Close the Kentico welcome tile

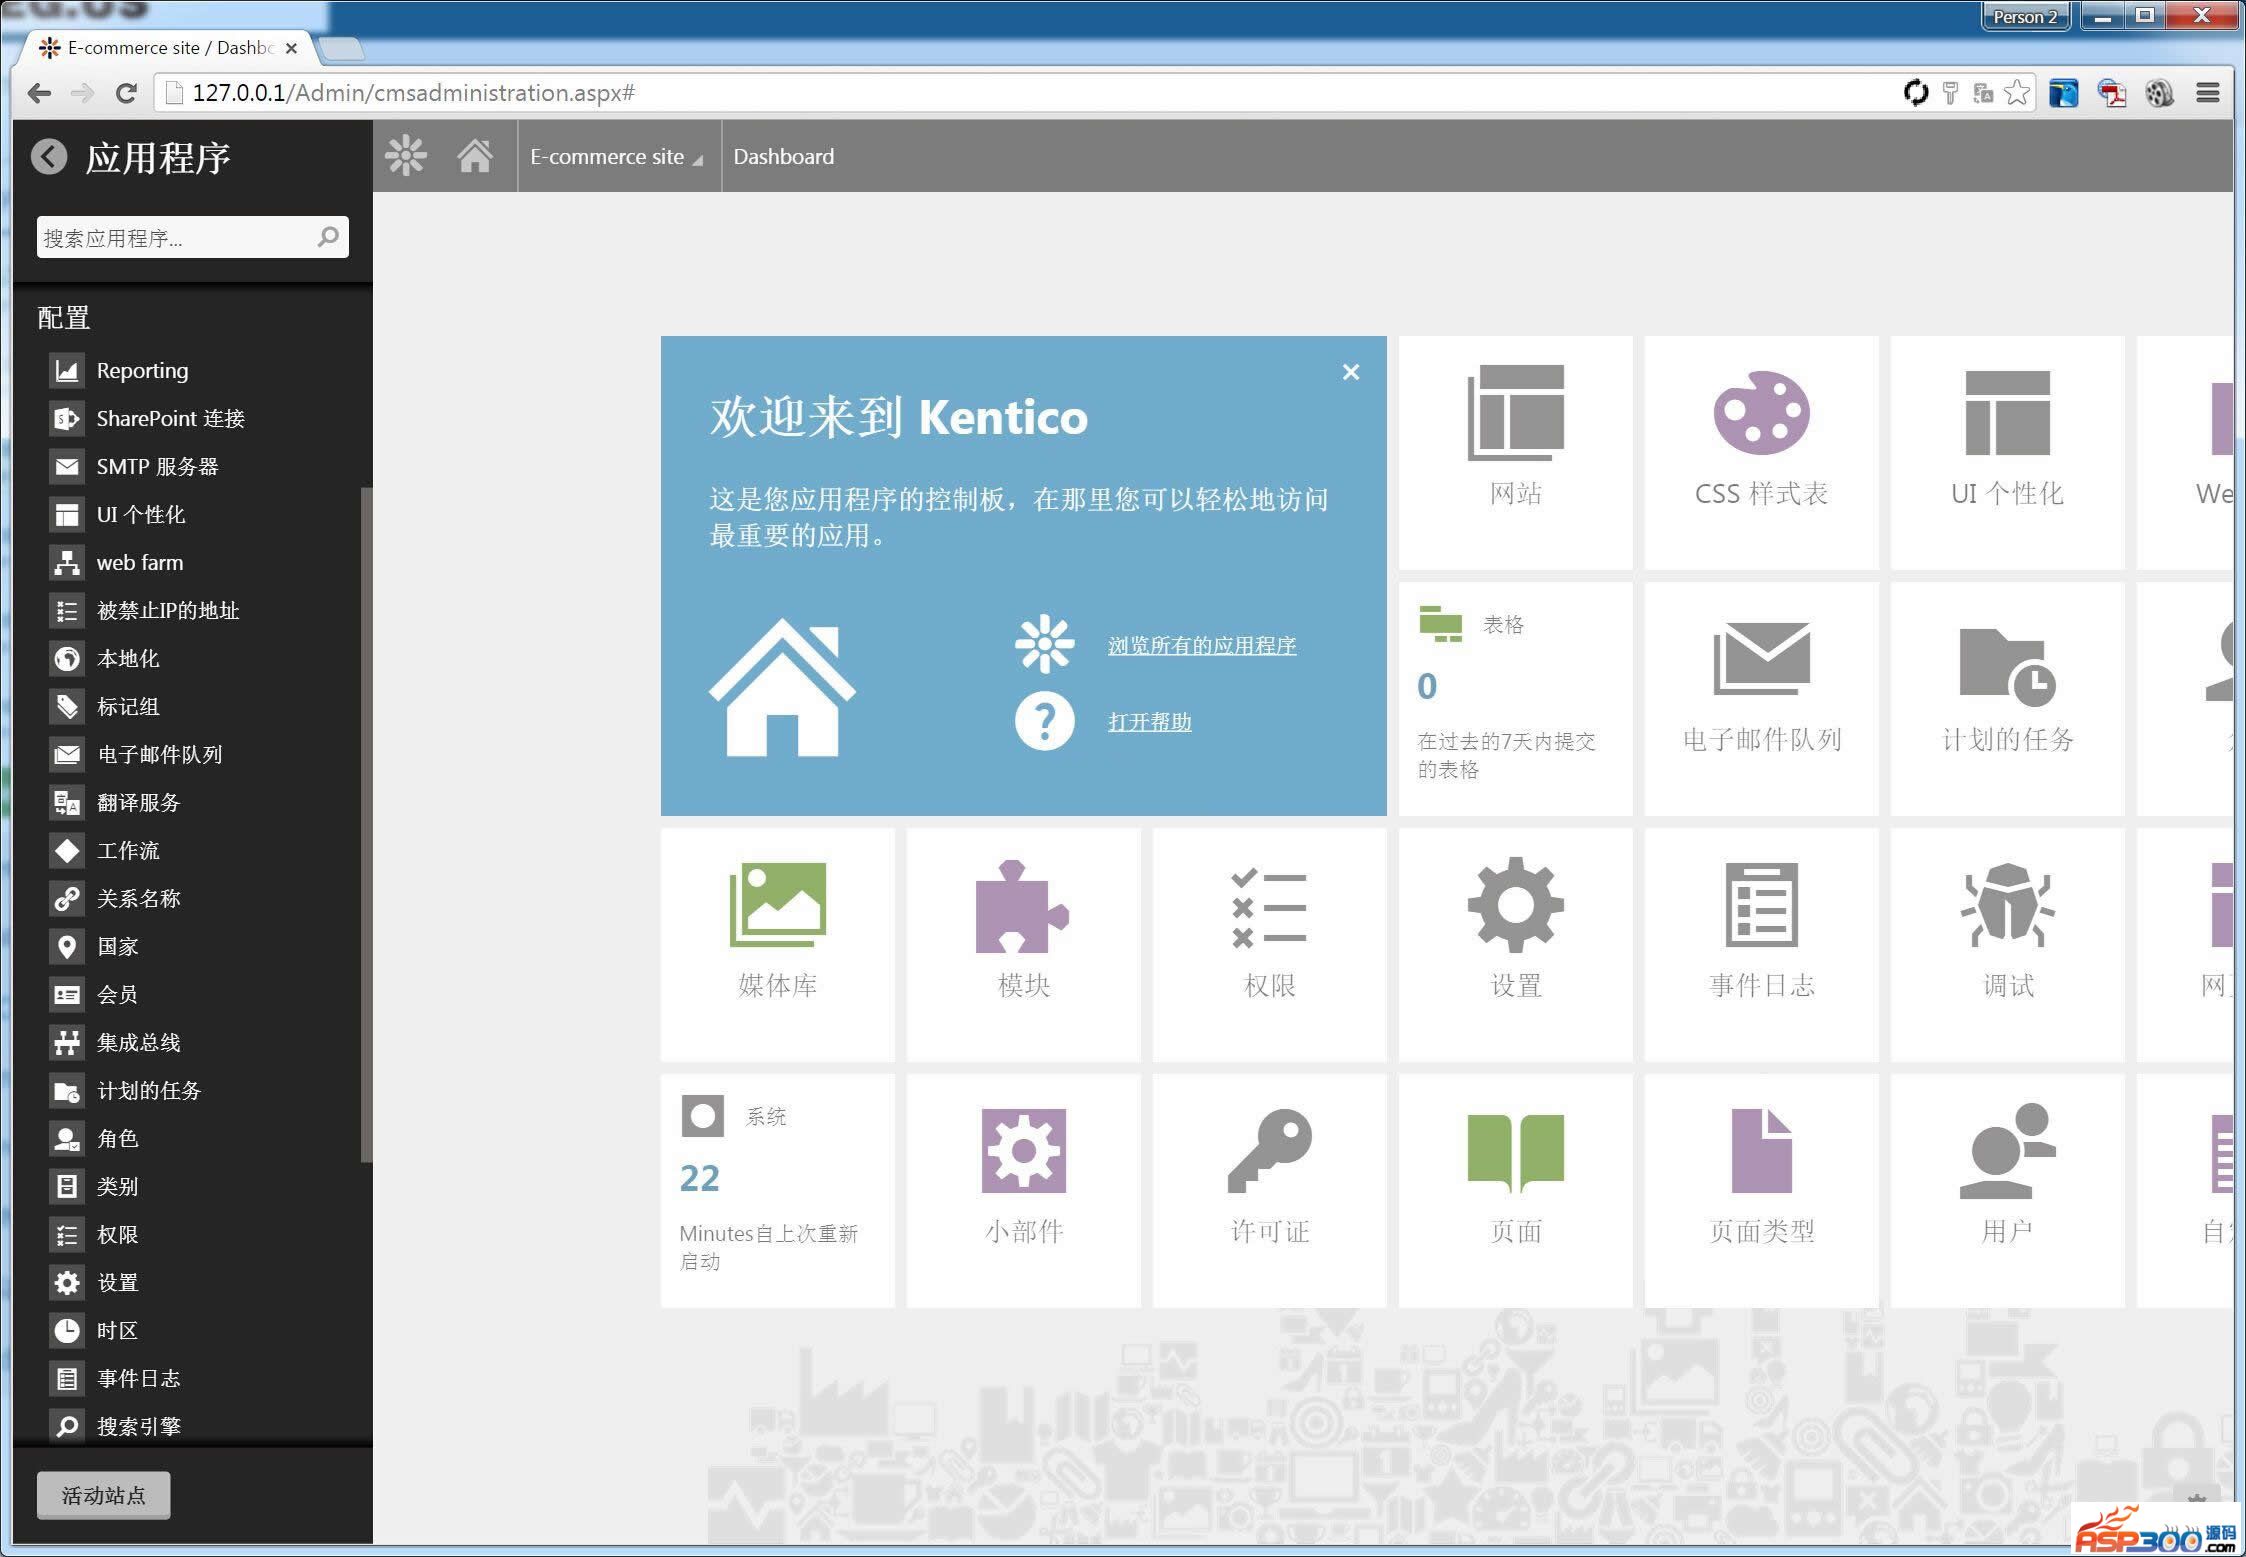(1350, 372)
